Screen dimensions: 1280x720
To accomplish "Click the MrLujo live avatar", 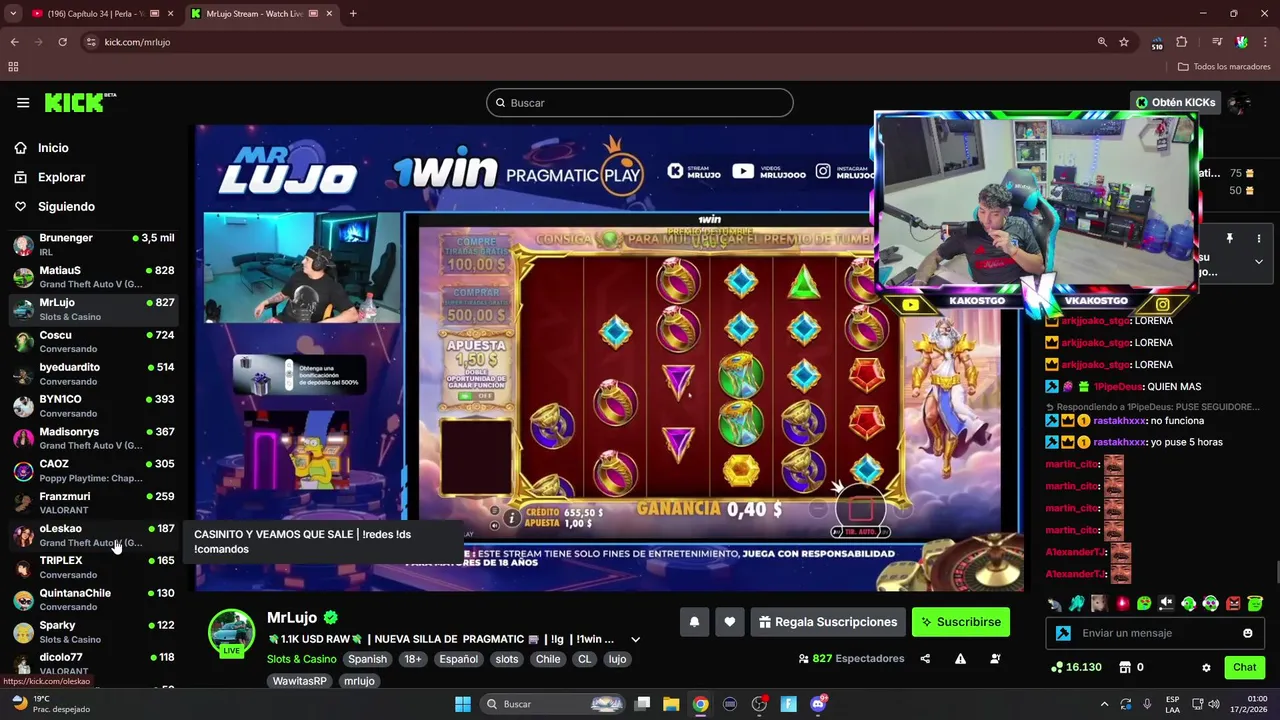I will pos(231,633).
